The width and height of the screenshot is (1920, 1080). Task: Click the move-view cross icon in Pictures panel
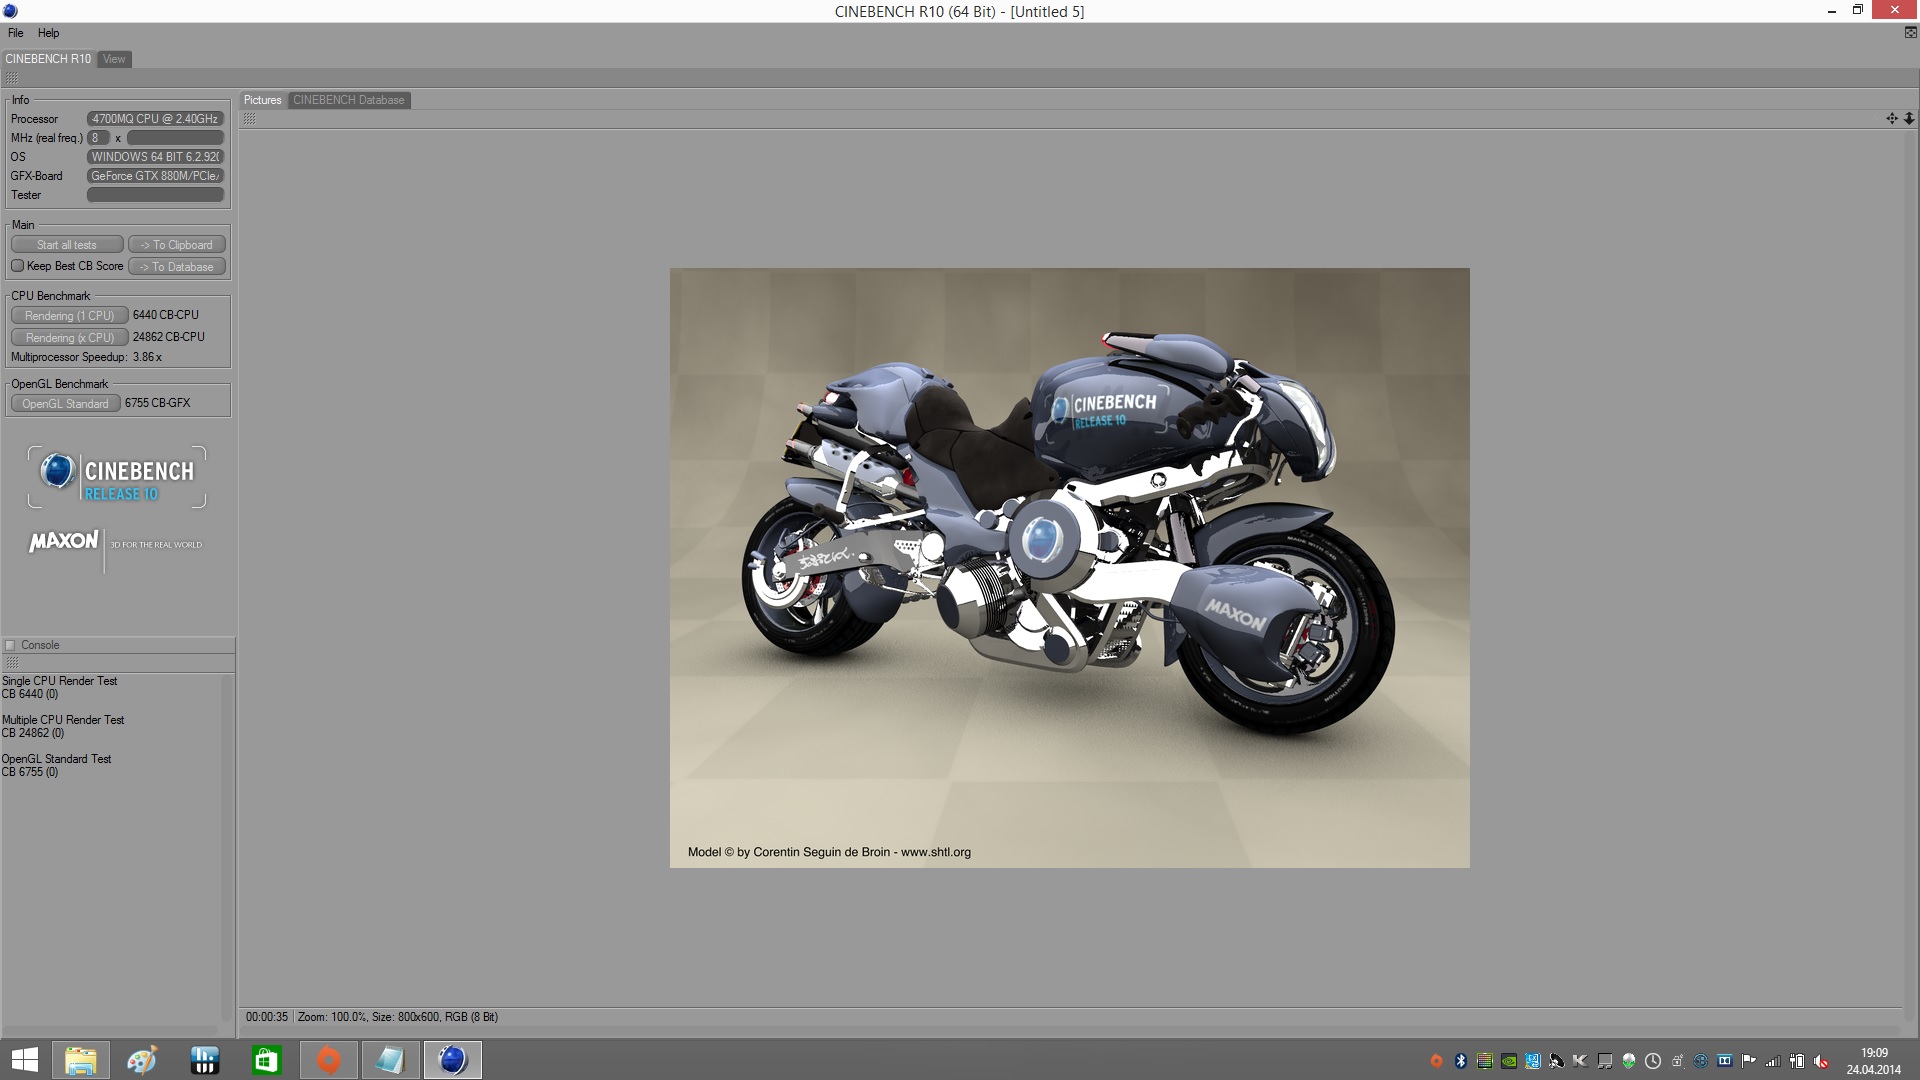(1891, 119)
